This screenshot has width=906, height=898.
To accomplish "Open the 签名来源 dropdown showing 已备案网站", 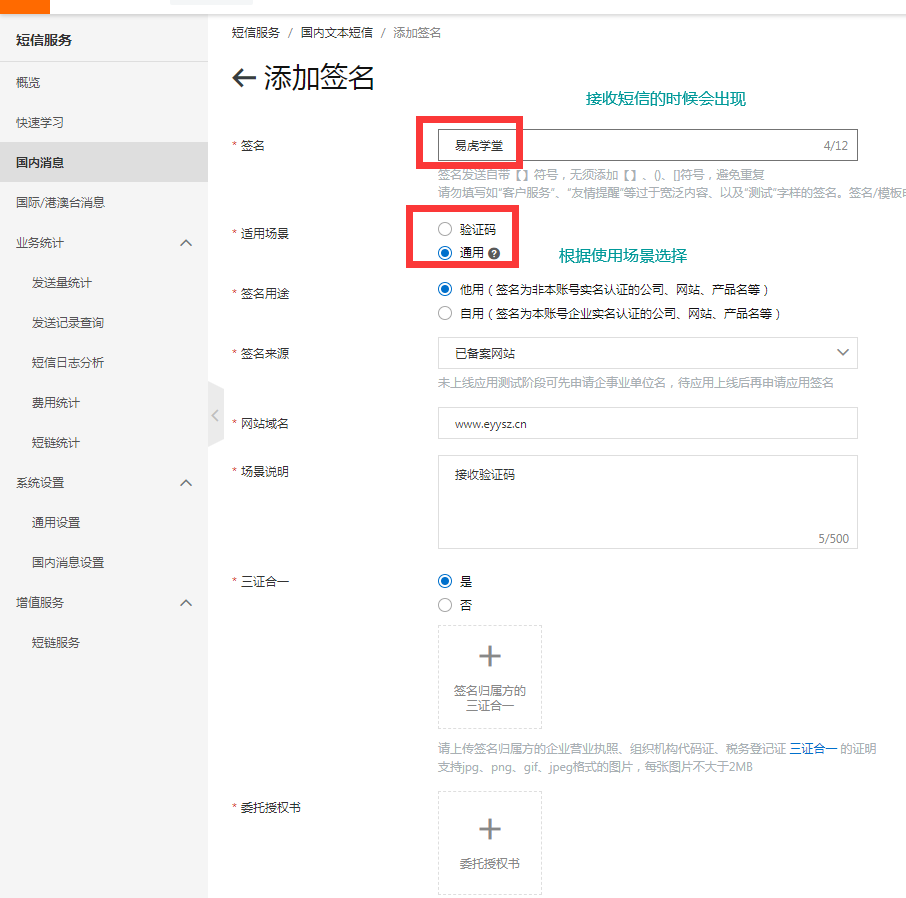I will [647, 353].
